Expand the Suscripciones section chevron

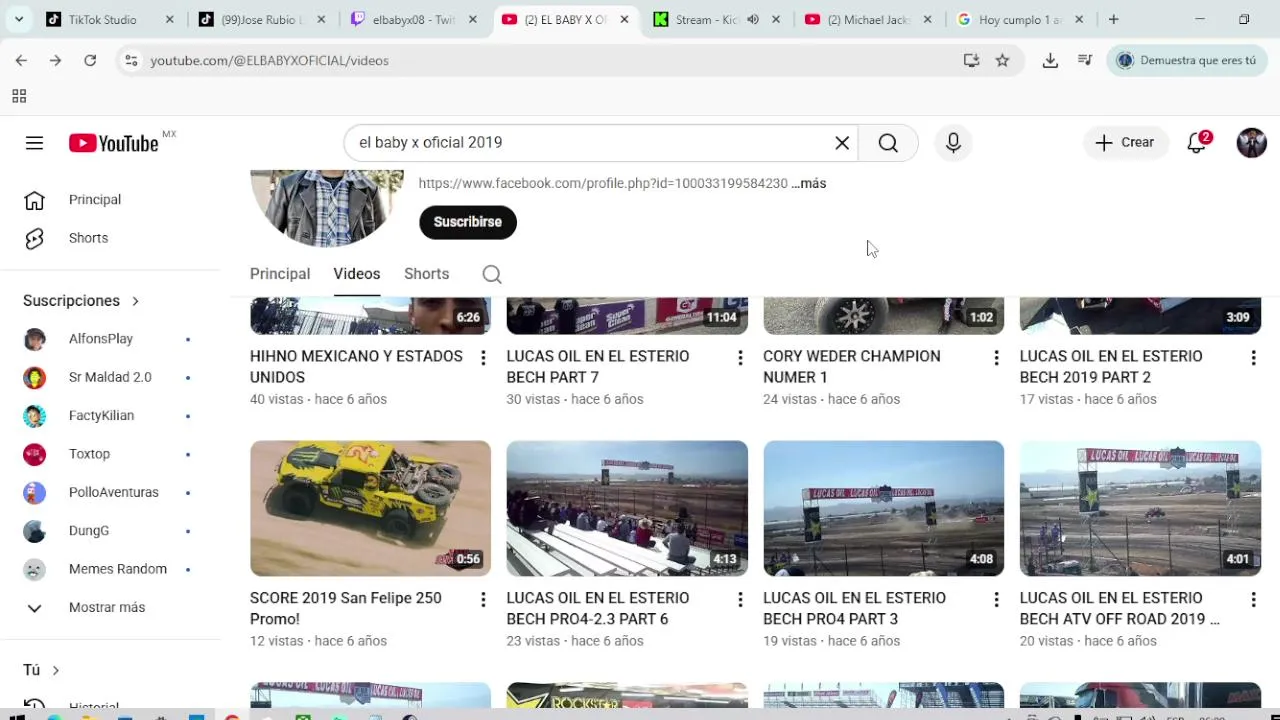tap(135, 301)
